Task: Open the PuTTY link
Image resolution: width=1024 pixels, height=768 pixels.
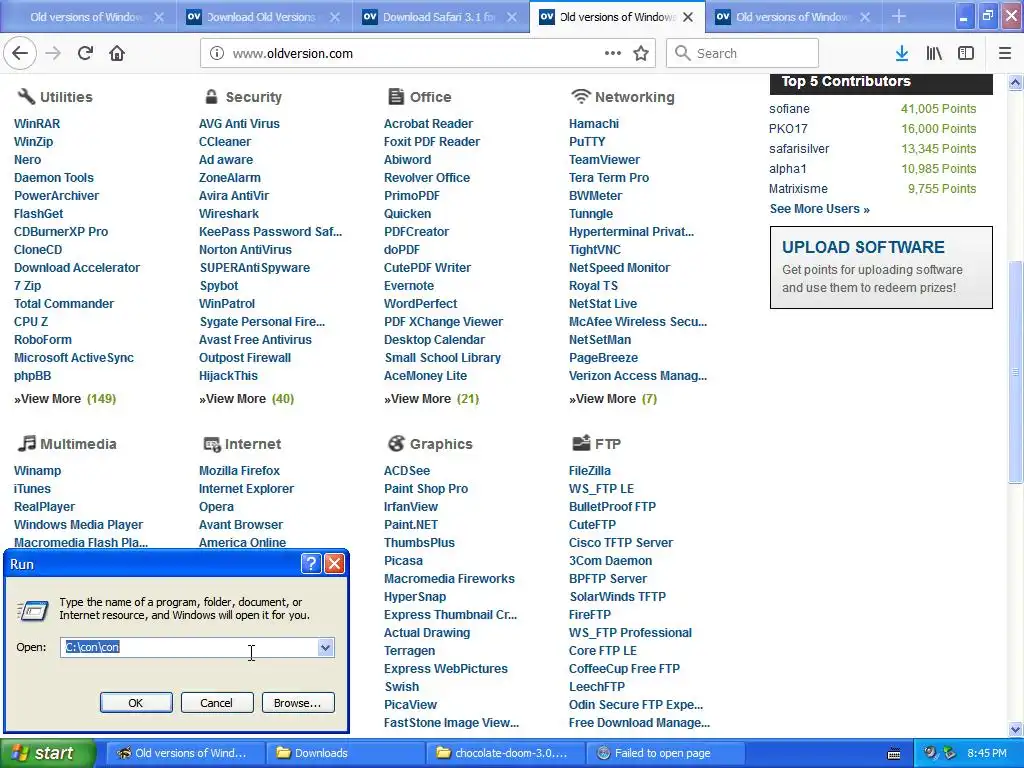Action: [x=587, y=142]
